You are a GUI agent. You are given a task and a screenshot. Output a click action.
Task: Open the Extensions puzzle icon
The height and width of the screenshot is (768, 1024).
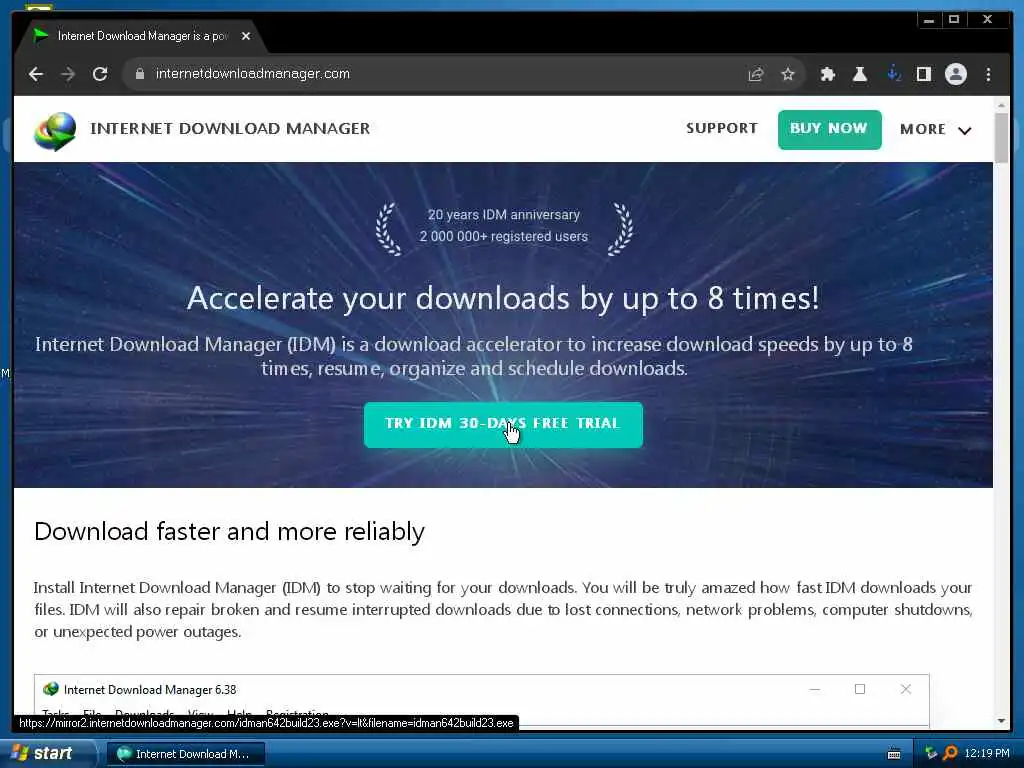click(827, 74)
